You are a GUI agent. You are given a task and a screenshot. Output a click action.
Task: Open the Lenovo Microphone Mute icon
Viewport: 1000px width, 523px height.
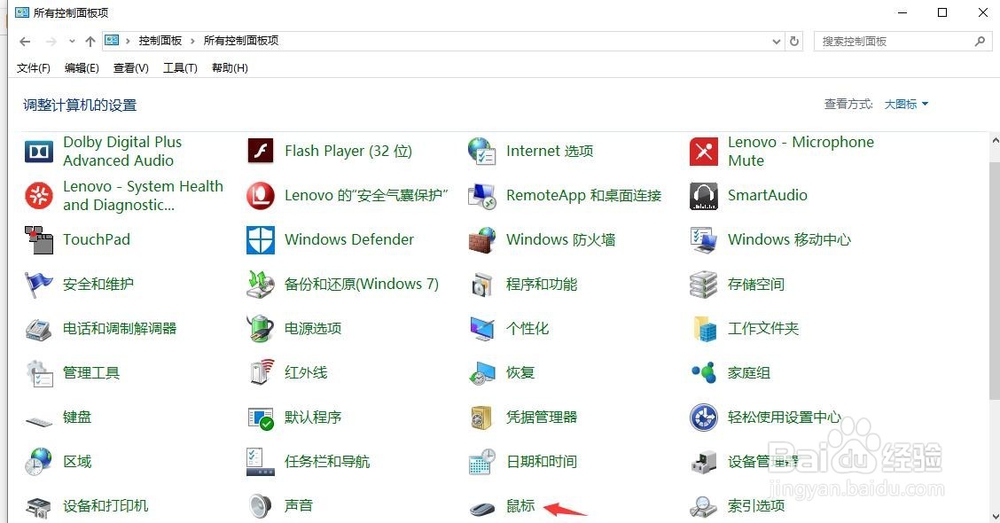coord(703,151)
